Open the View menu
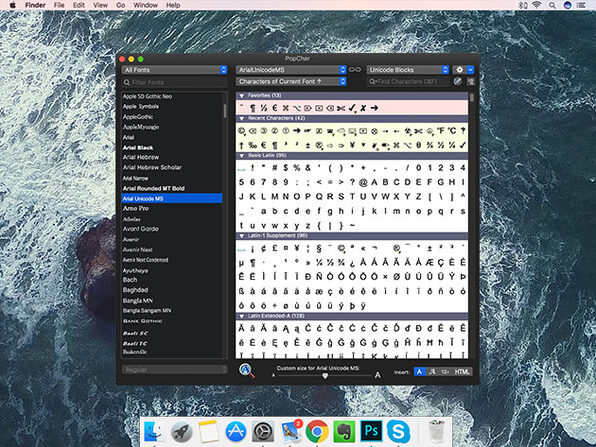596x447 pixels. [100, 5]
